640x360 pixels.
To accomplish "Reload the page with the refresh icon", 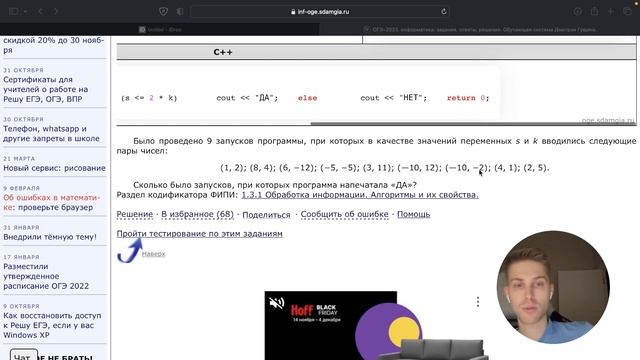I will (x=444, y=12).
